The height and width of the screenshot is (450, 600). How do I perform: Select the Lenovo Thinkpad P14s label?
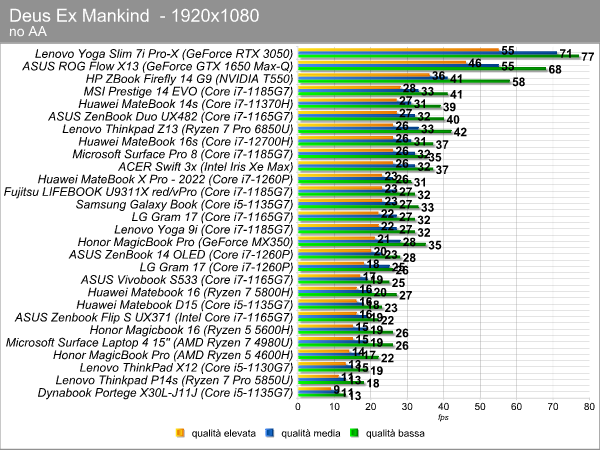(x=174, y=380)
